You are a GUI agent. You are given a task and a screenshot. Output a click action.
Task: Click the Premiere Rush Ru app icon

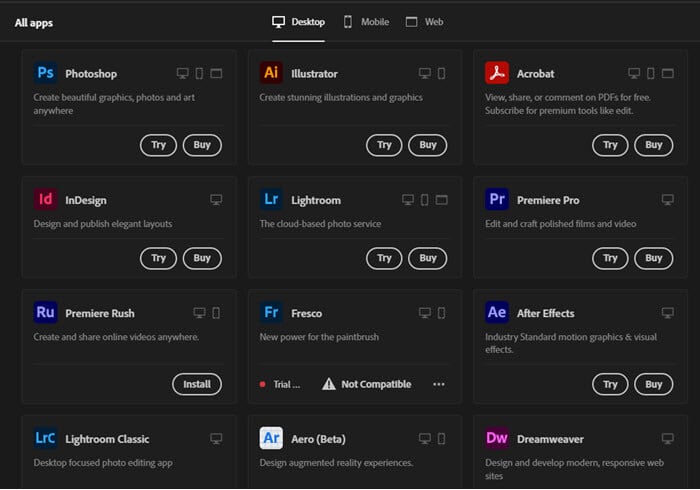pos(46,312)
